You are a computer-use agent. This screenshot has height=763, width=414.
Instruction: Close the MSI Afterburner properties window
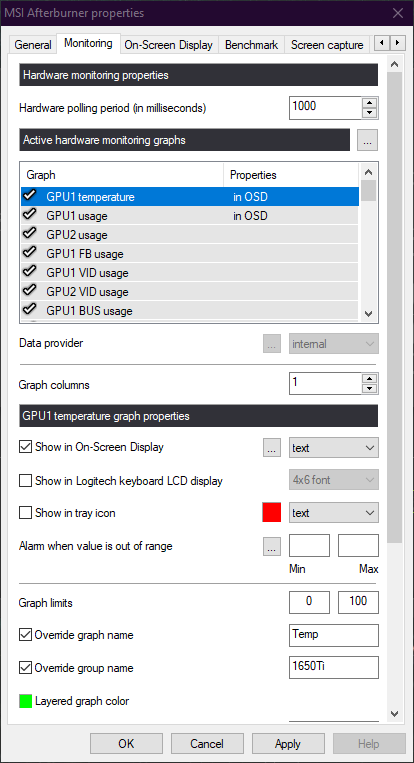point(397,13)
